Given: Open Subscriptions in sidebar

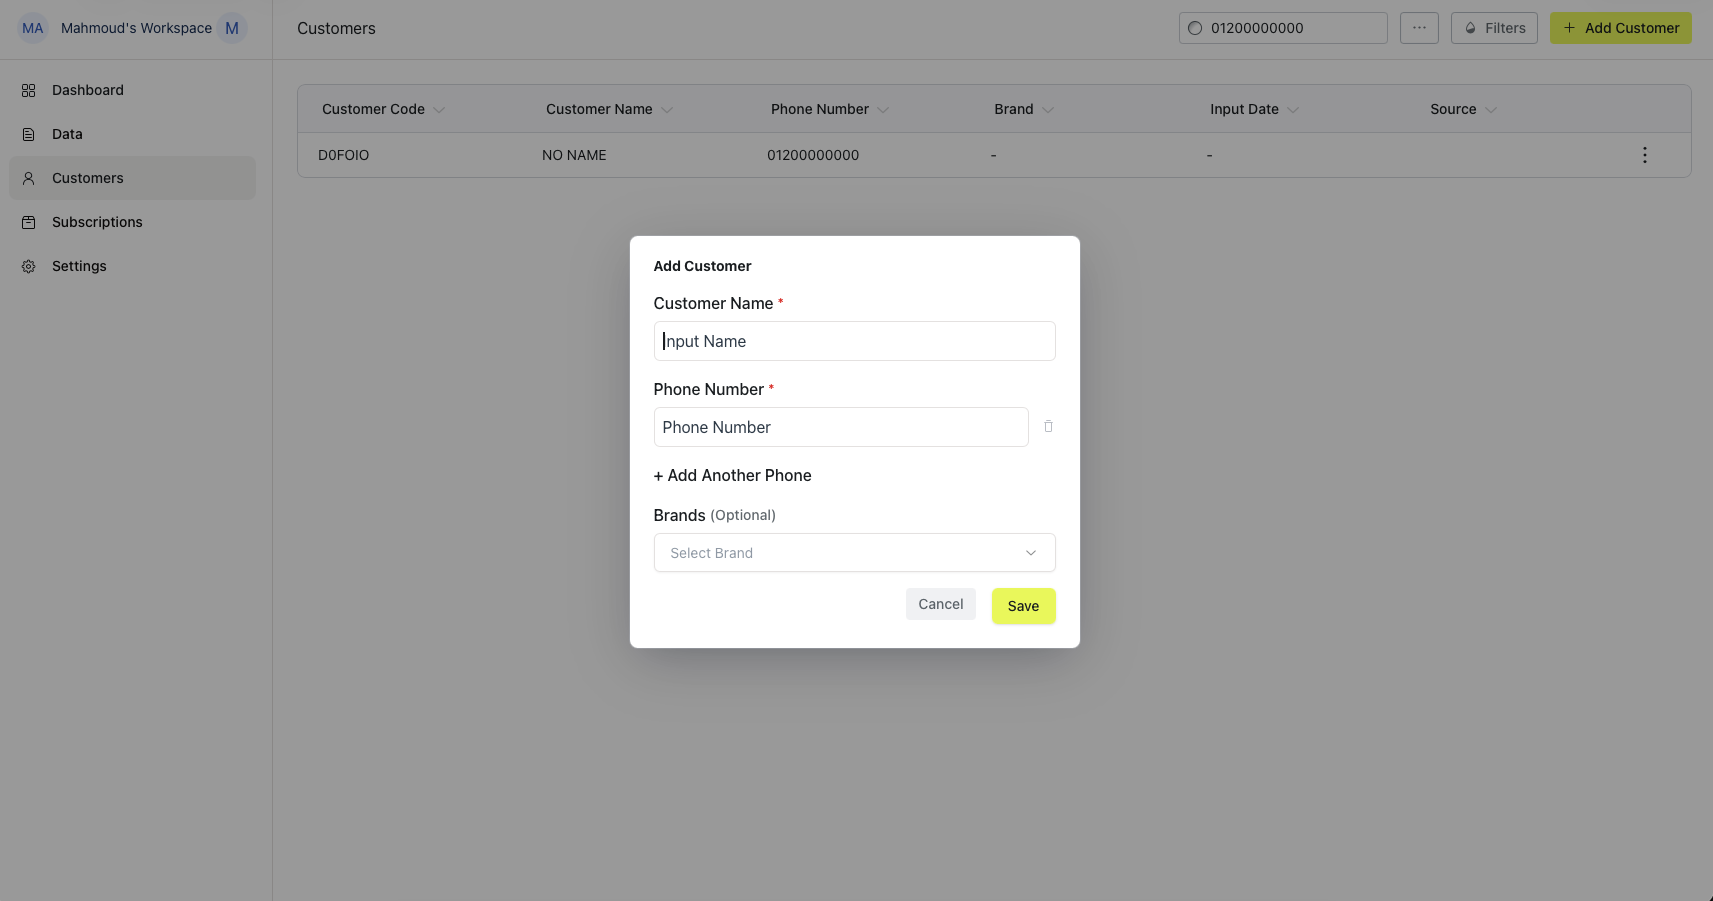Looking at the screenshot, I should pyautogui.click(x=133, y=222).
